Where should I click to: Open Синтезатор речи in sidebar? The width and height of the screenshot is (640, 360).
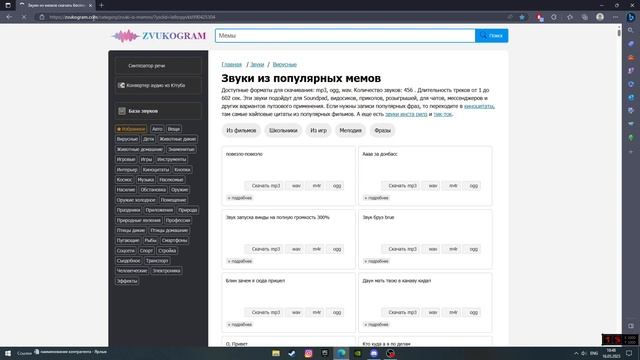coord(158,66)
